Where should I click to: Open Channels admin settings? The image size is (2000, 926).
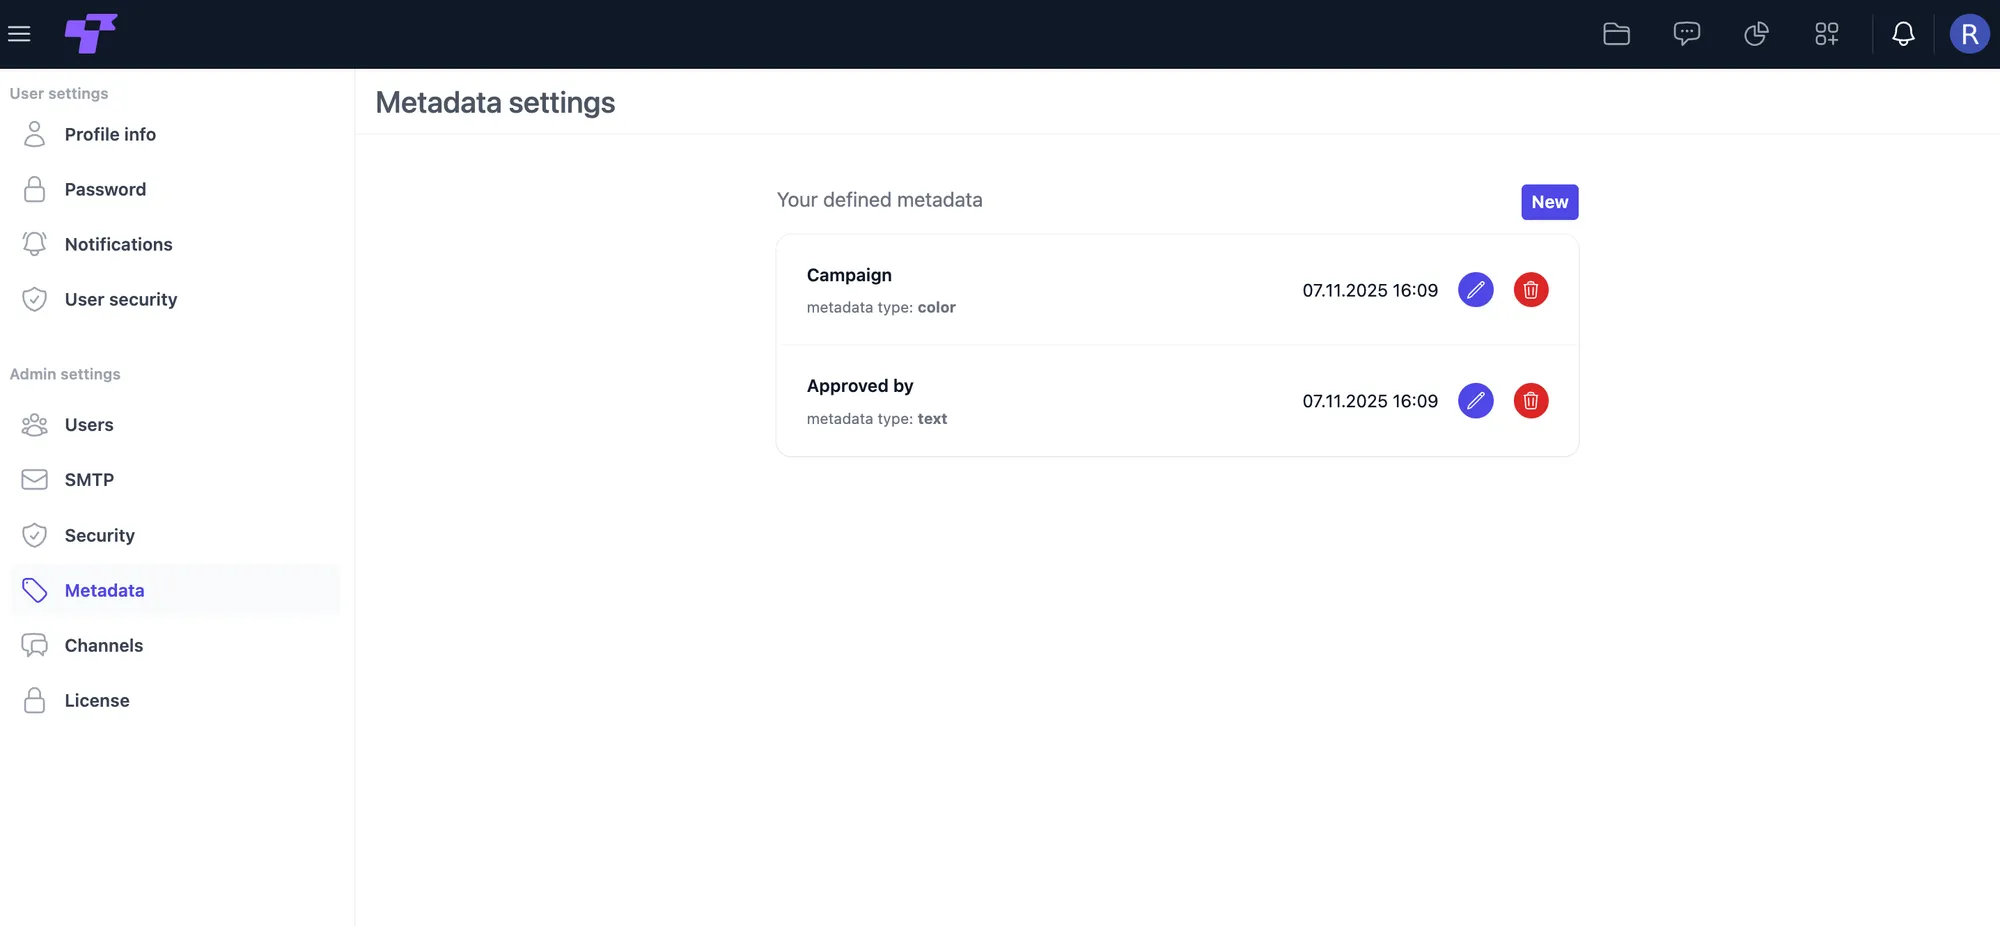(175, 645)
